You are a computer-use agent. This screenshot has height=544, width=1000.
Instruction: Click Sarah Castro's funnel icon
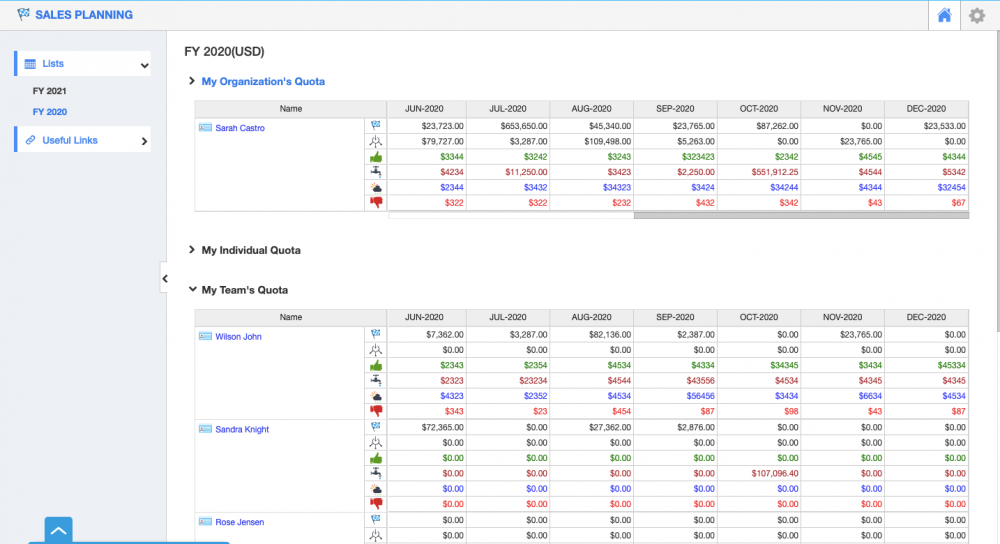coord(376,142)
